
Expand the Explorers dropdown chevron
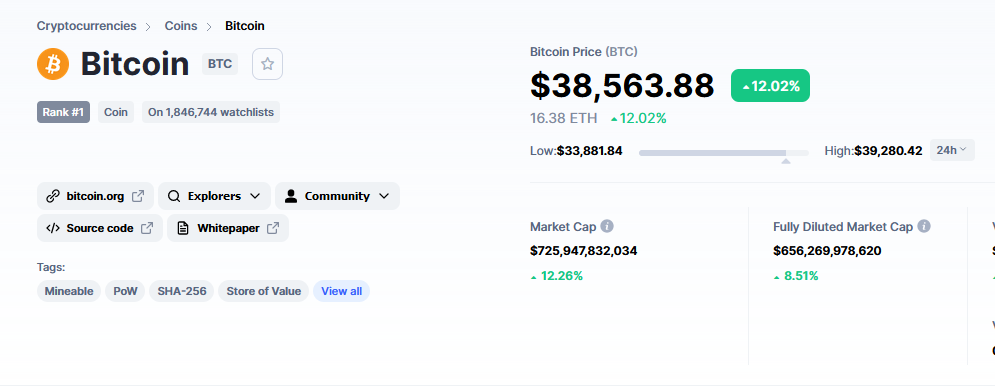tap(255, 196)
